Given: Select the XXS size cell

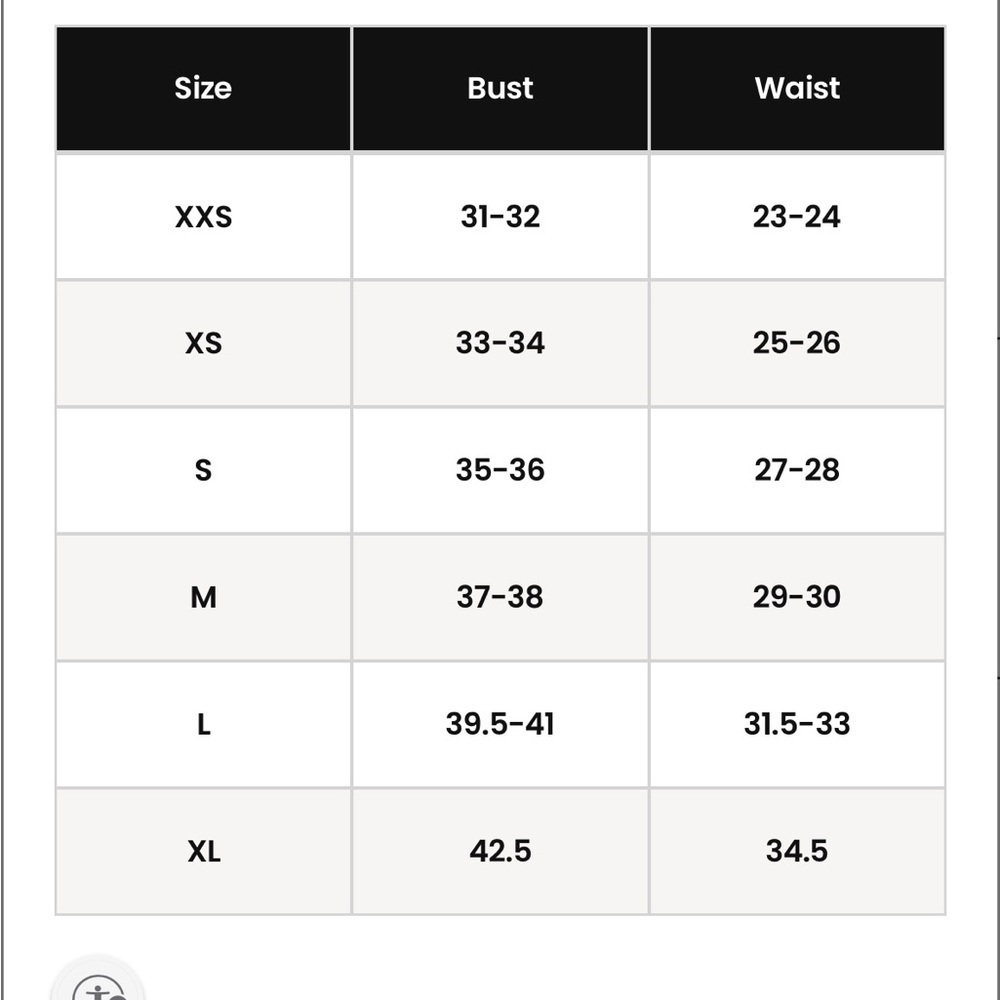Looking at the screenshot, I should [x=203, y=217].
